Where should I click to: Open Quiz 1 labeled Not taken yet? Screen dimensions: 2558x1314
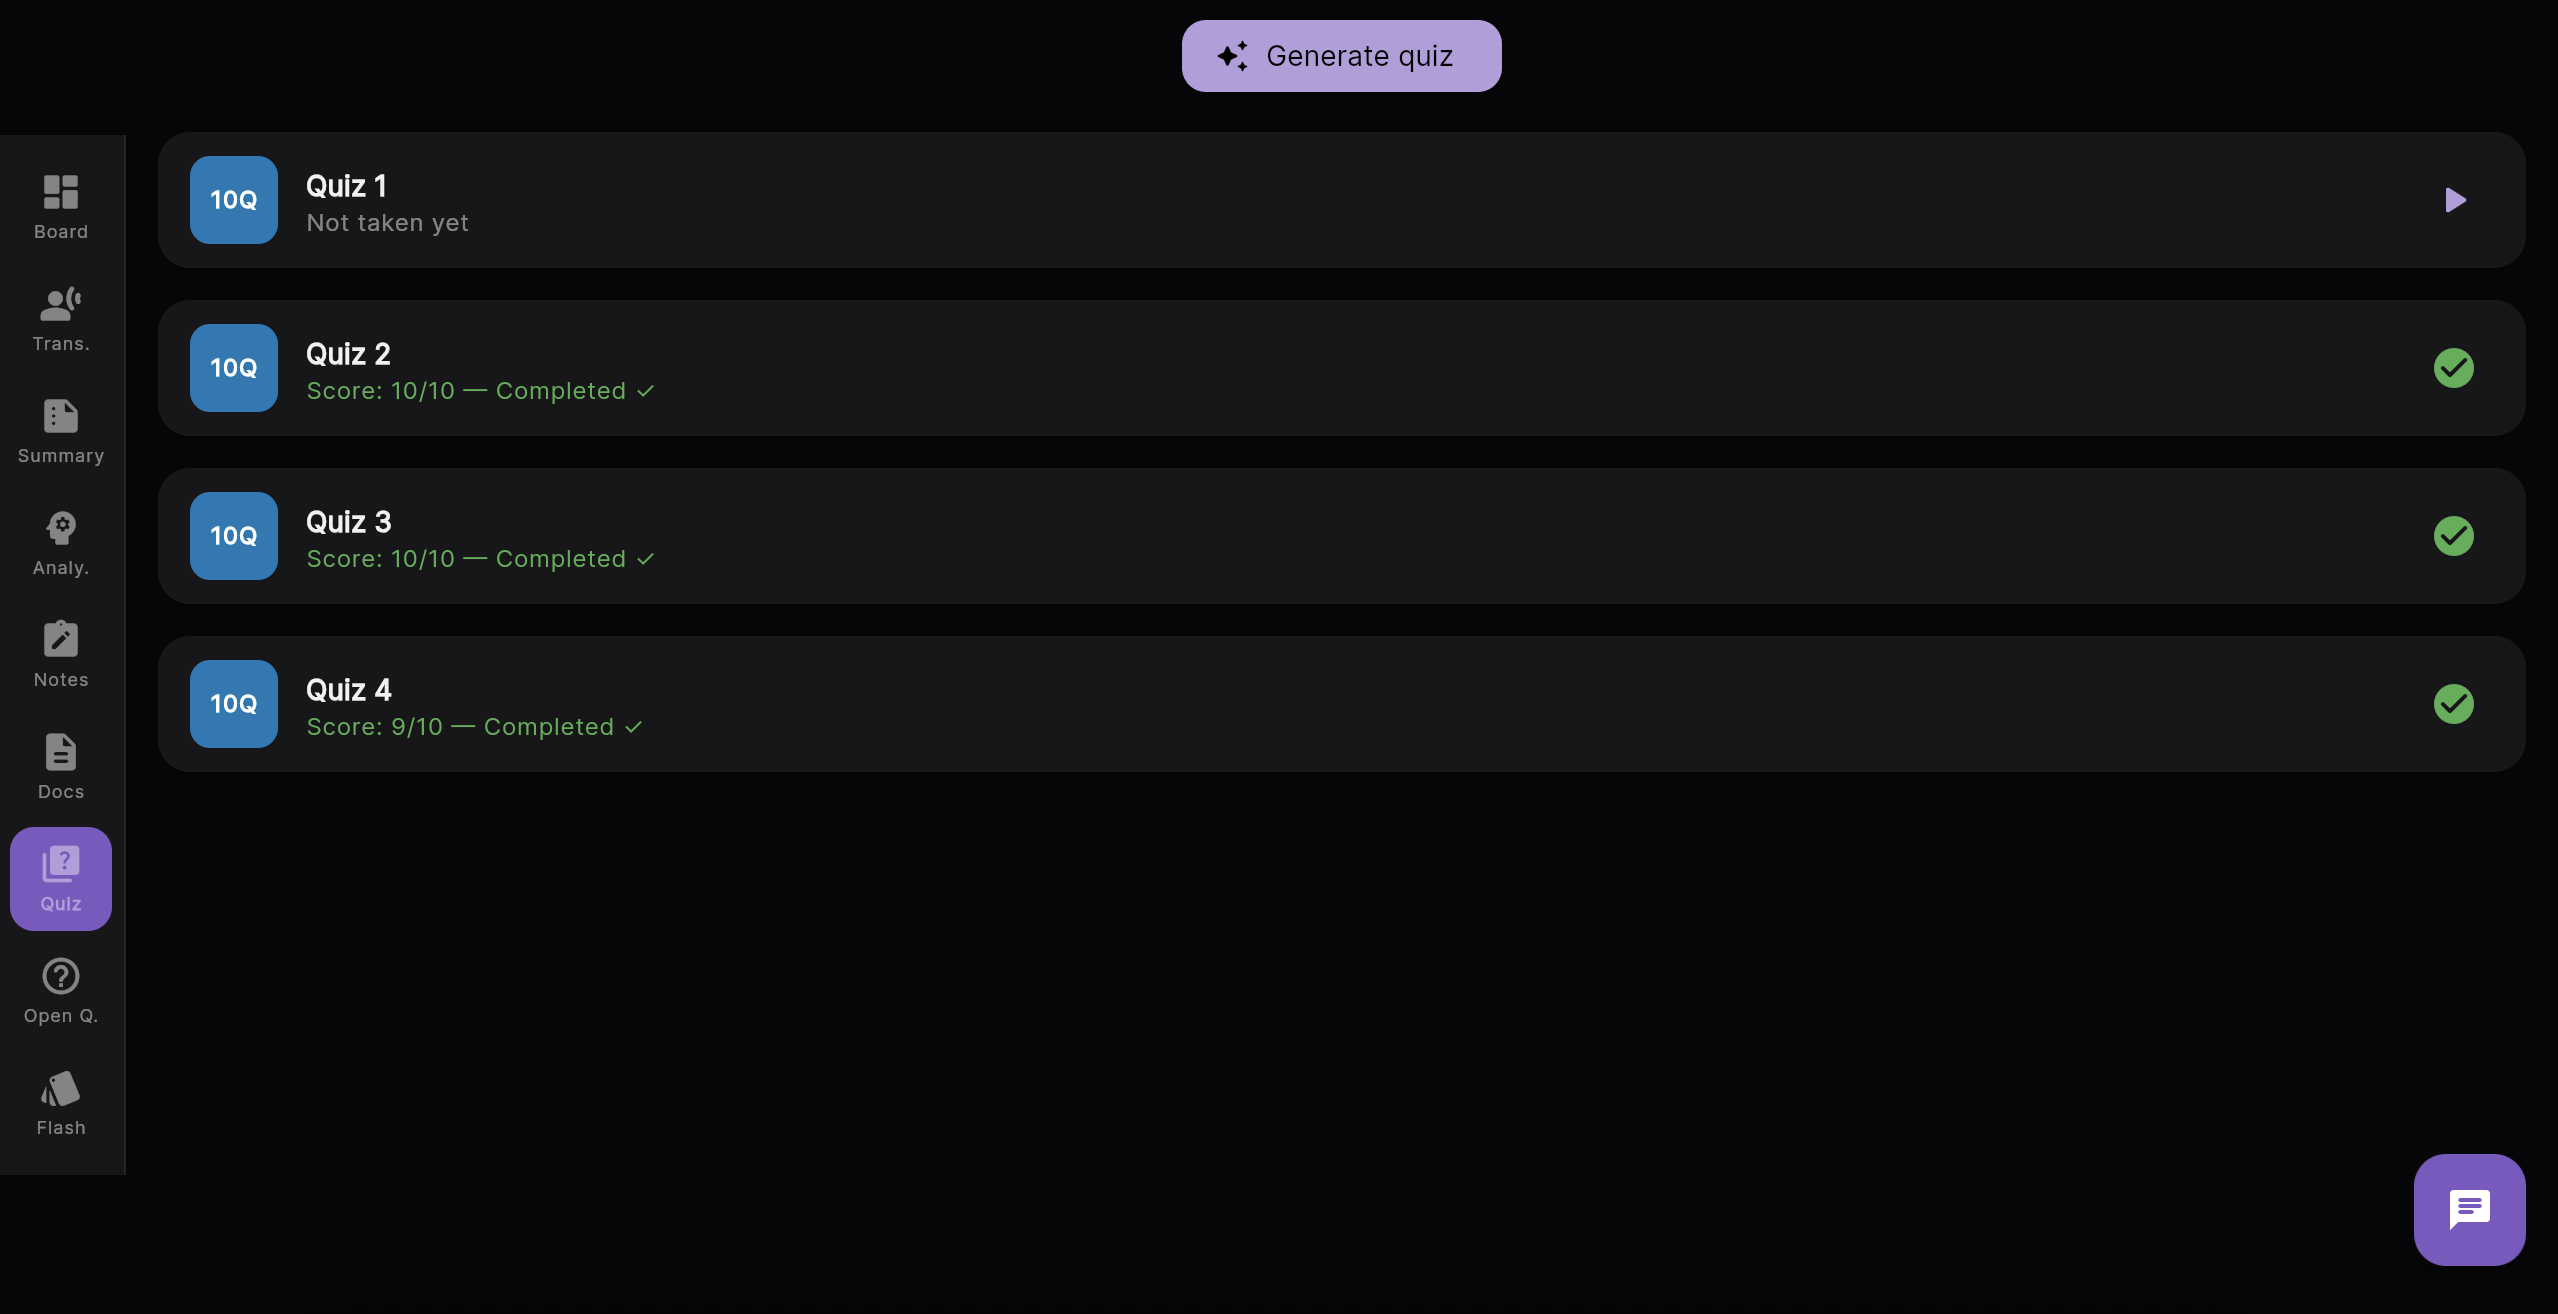point(1200,200)
